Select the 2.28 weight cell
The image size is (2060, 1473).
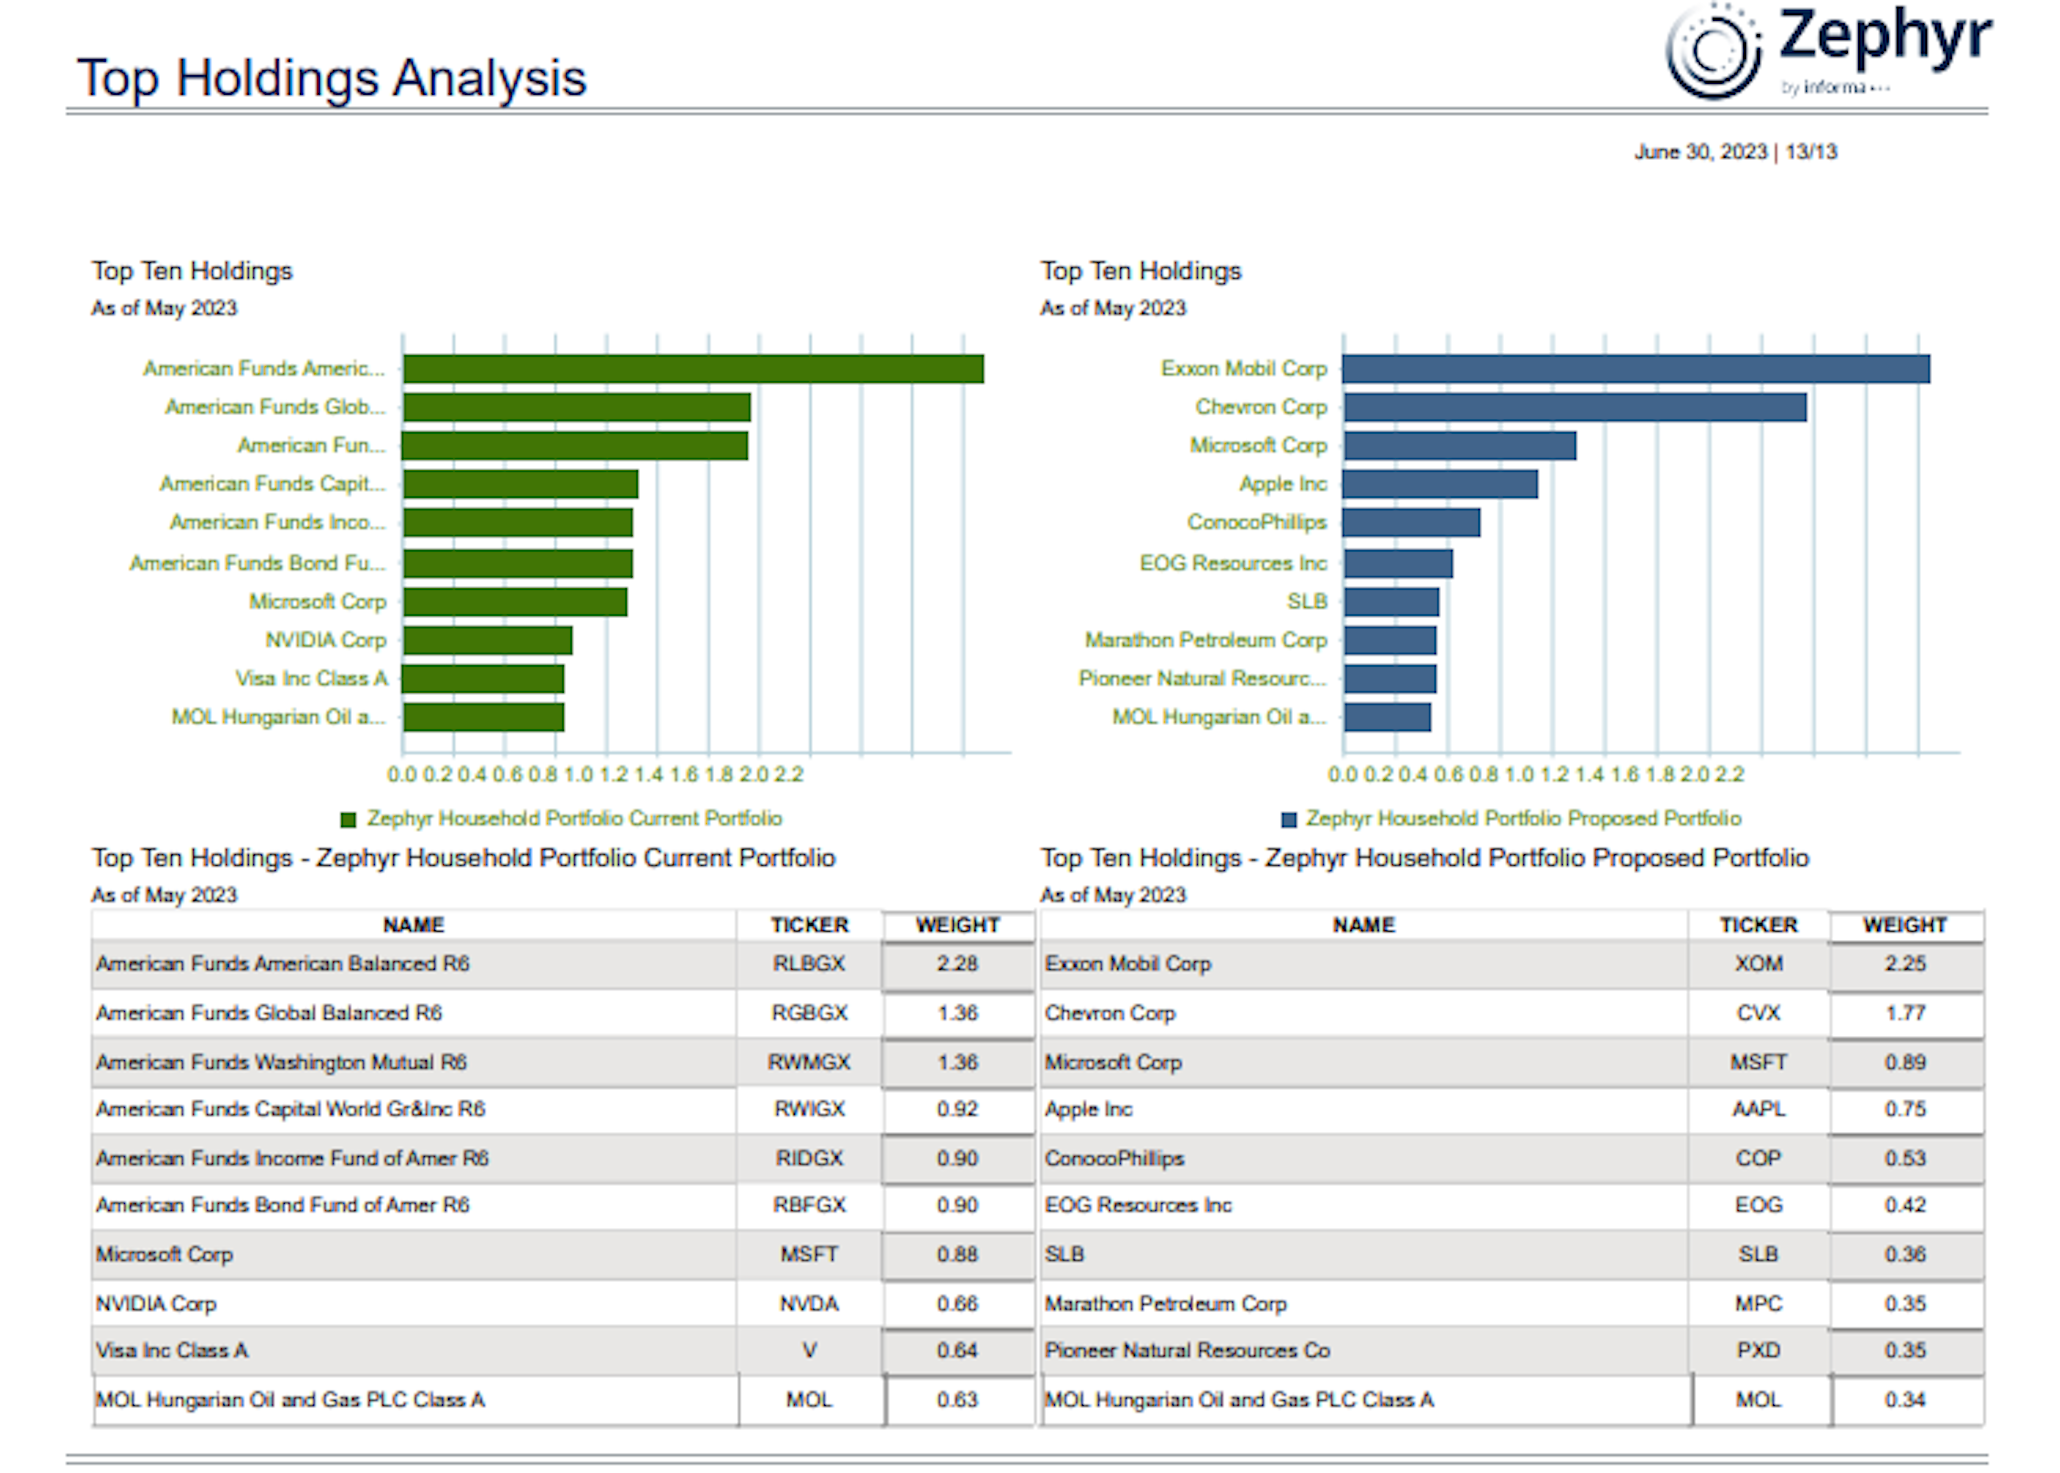coord(957,964)
